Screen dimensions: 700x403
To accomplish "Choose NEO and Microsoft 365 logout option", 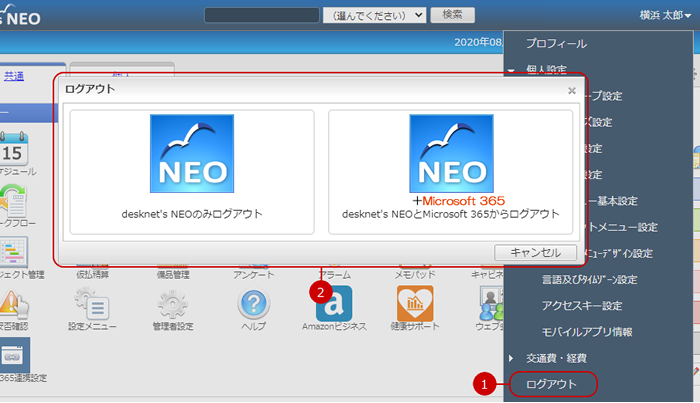I will point(450,172).
